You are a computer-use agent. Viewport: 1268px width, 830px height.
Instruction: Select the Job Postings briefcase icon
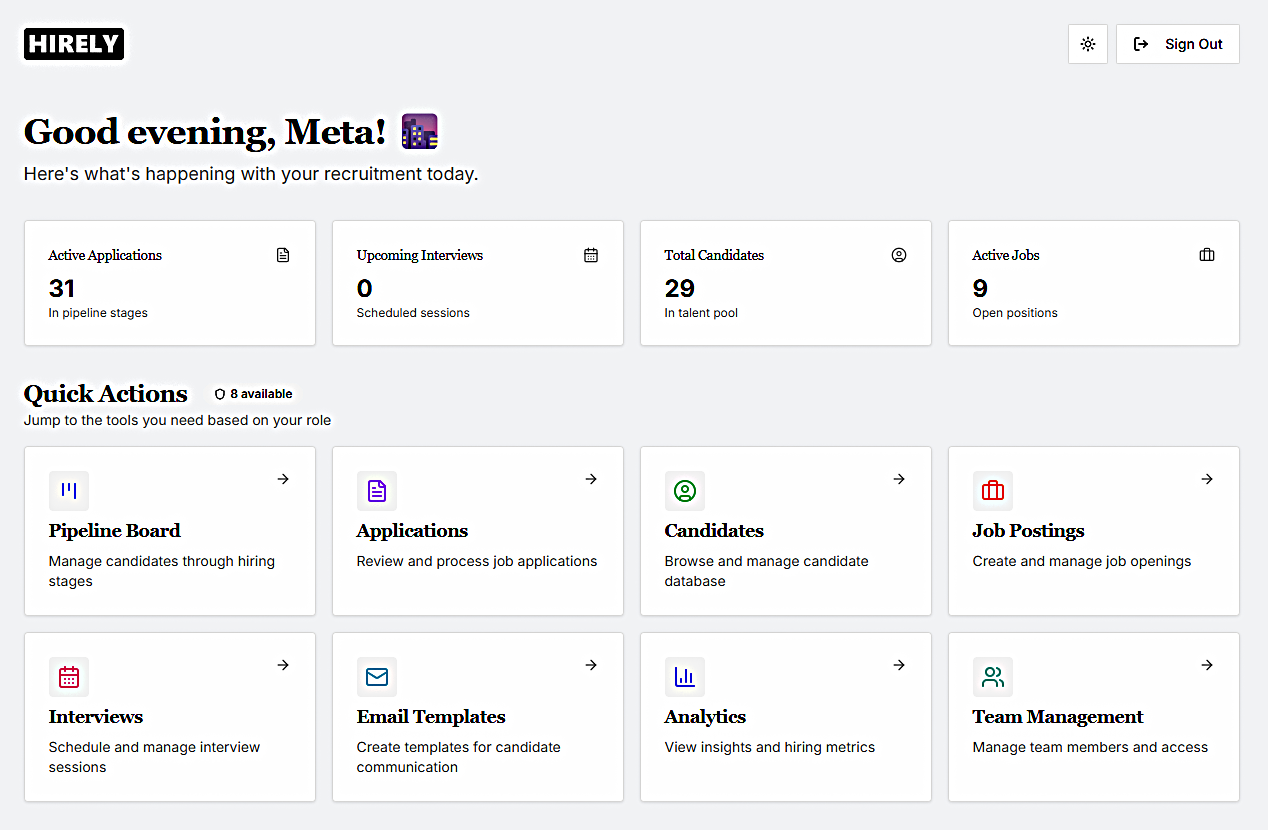993,490
